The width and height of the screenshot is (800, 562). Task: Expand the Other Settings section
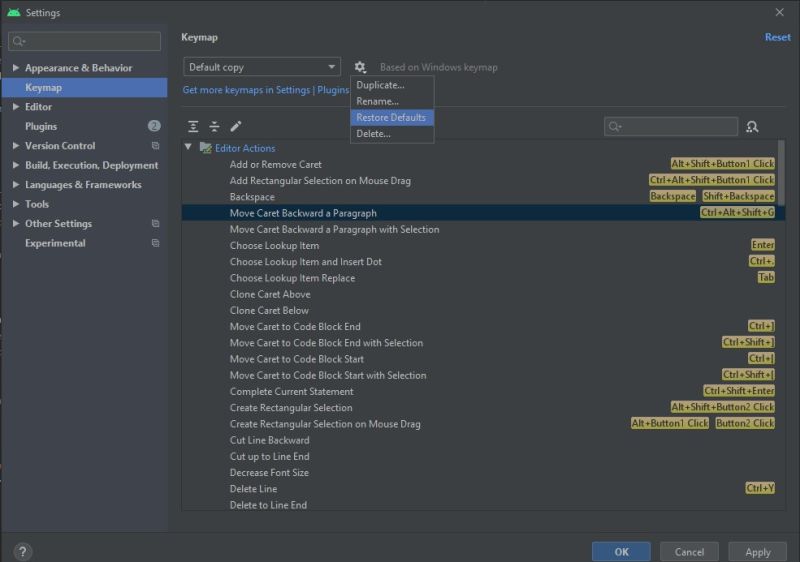(x=16, y=223)
